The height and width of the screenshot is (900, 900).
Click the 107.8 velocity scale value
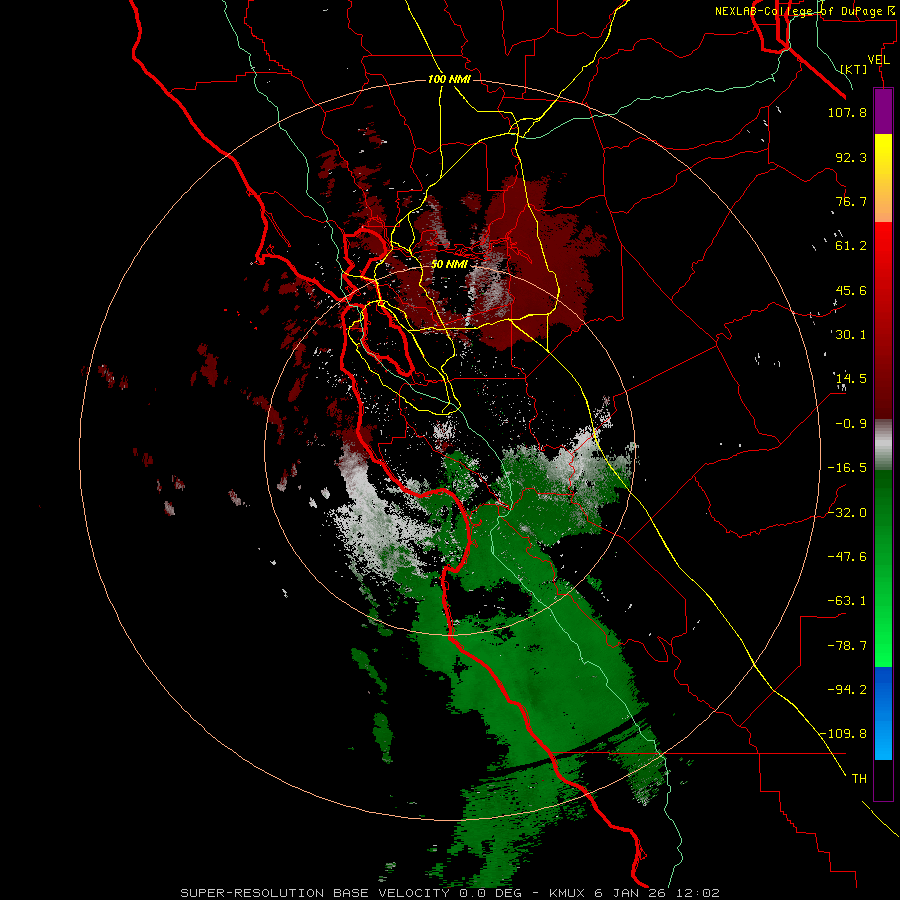[847, 112]
